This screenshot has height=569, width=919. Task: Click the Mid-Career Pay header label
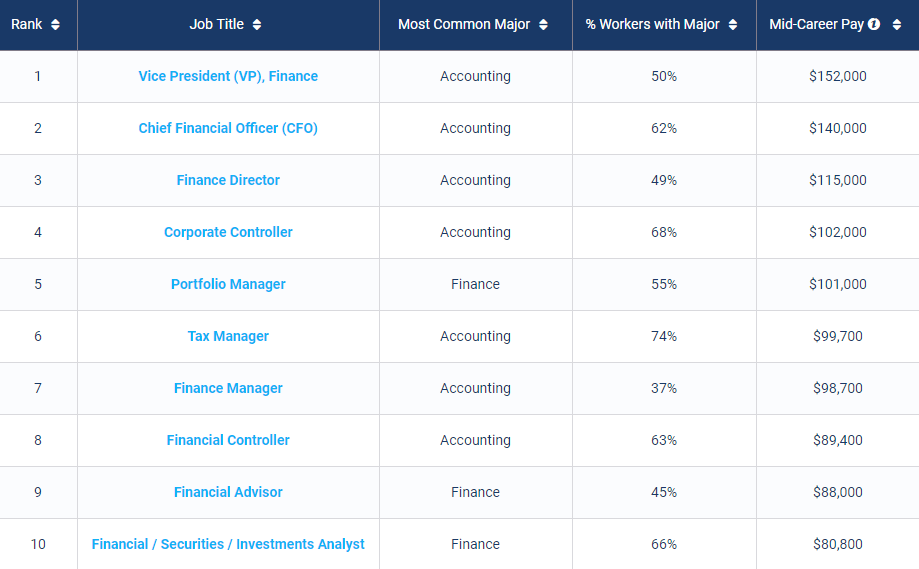pyautogui.click(x=816, y=25)
